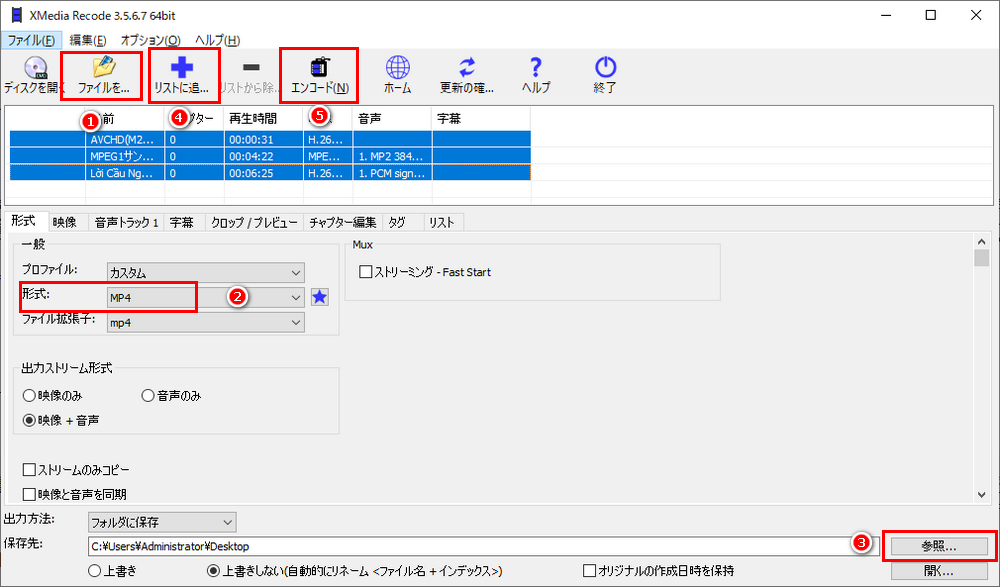Select the 映像のみ (video only) radio button
The width and height of the screenshot is (1000, 587).
click(x=29, y=396)
